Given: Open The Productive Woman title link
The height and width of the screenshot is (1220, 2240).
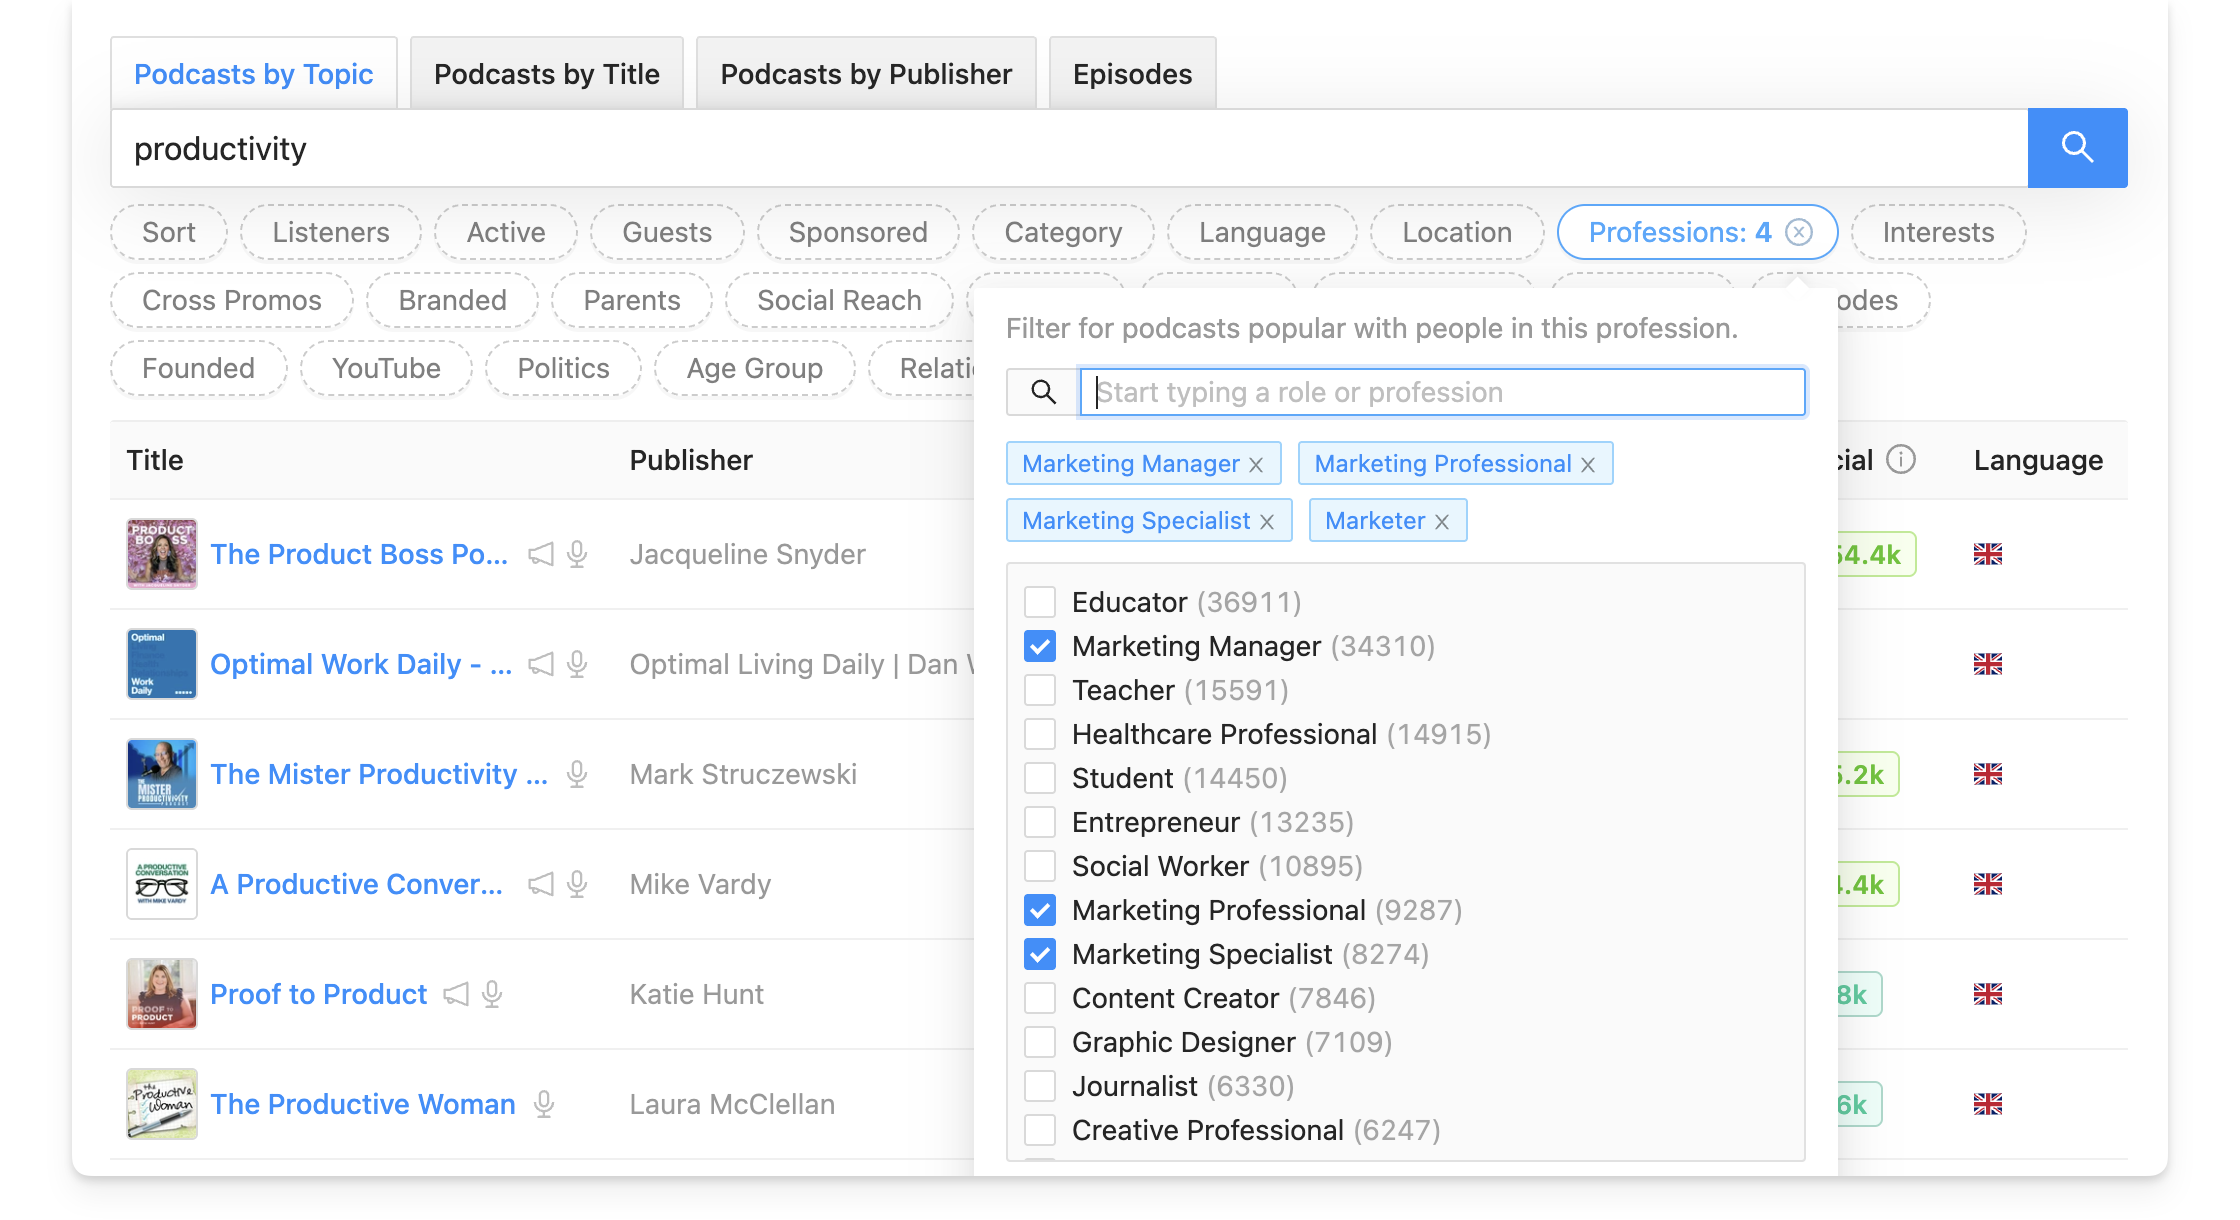Looking at the screenshot, I should tap(363, 1104).
